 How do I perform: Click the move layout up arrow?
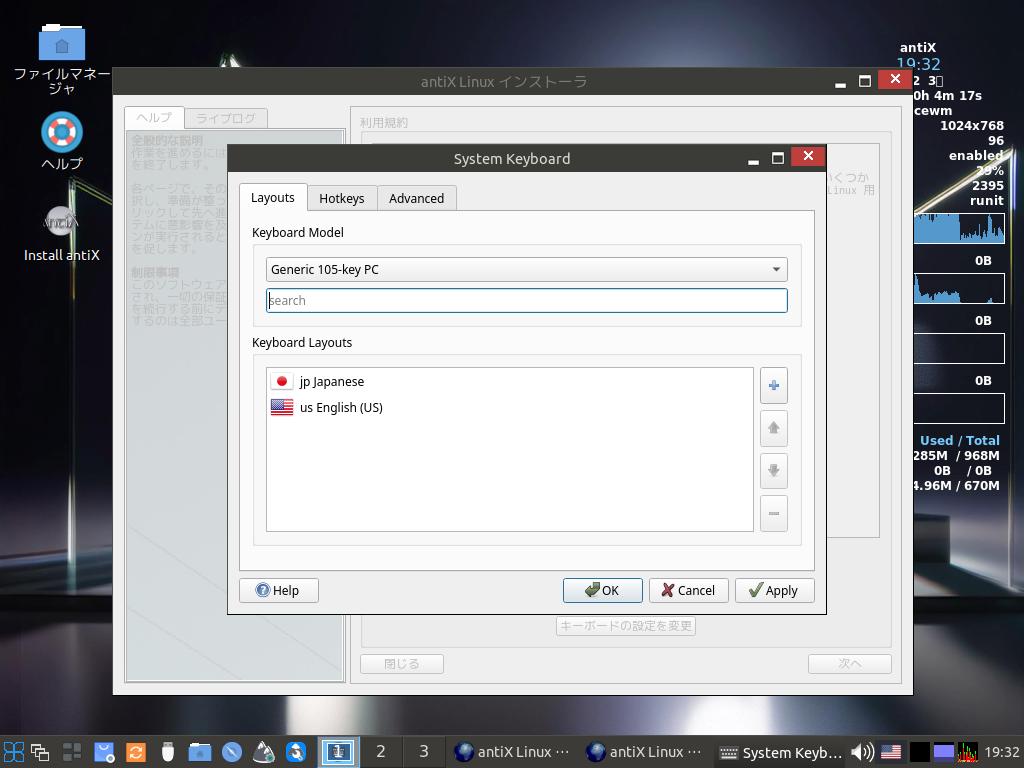point(773,428)
